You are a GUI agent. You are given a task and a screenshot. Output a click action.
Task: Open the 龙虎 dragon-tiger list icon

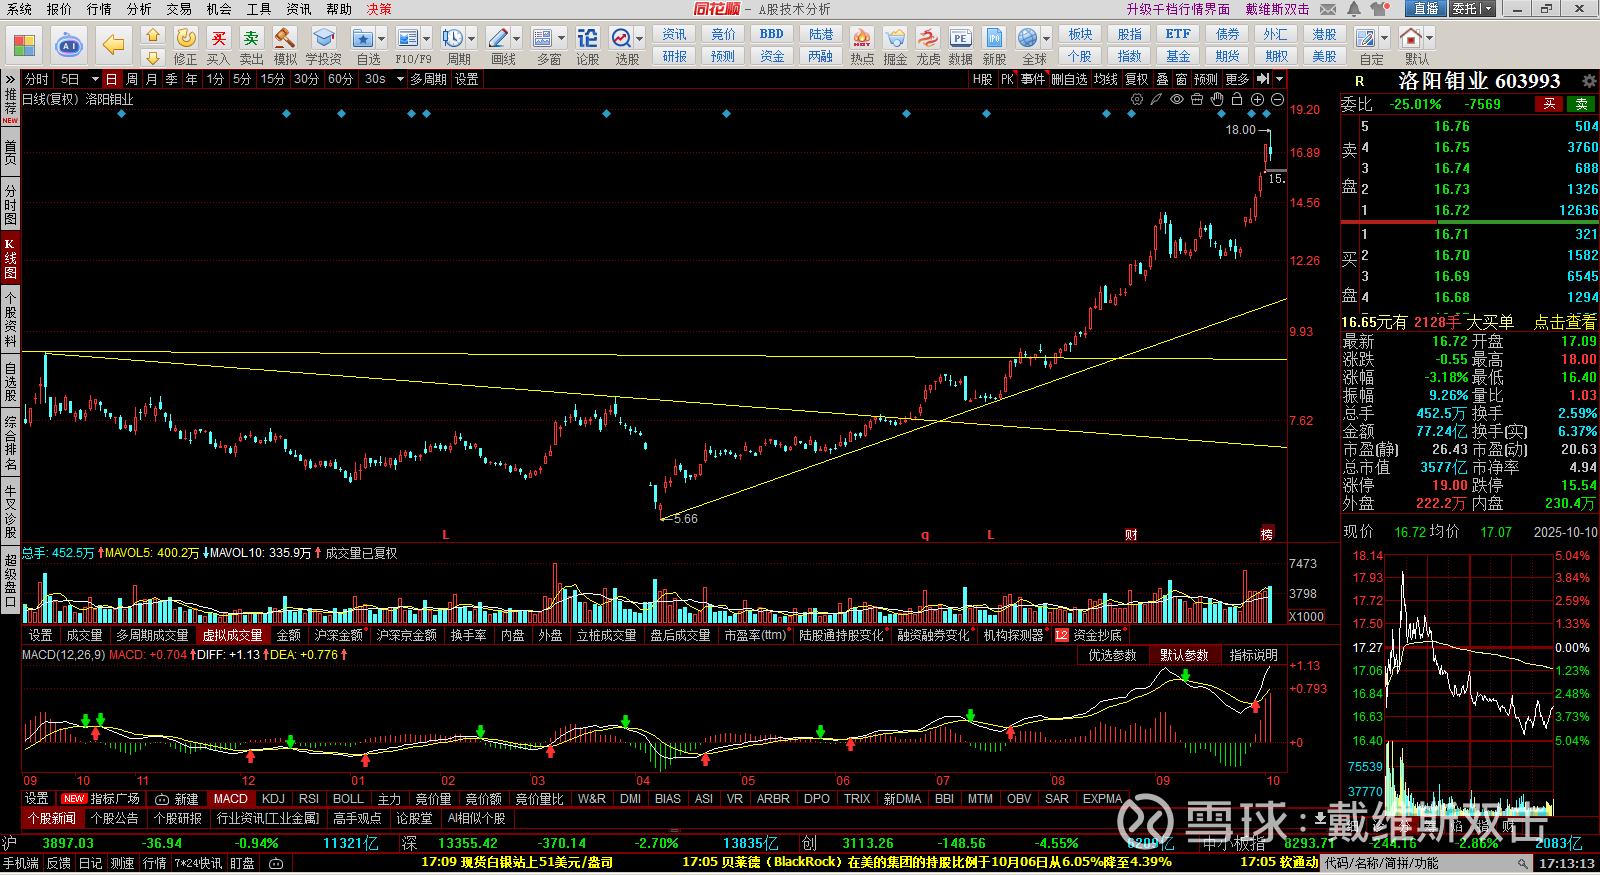coord(928,39)
